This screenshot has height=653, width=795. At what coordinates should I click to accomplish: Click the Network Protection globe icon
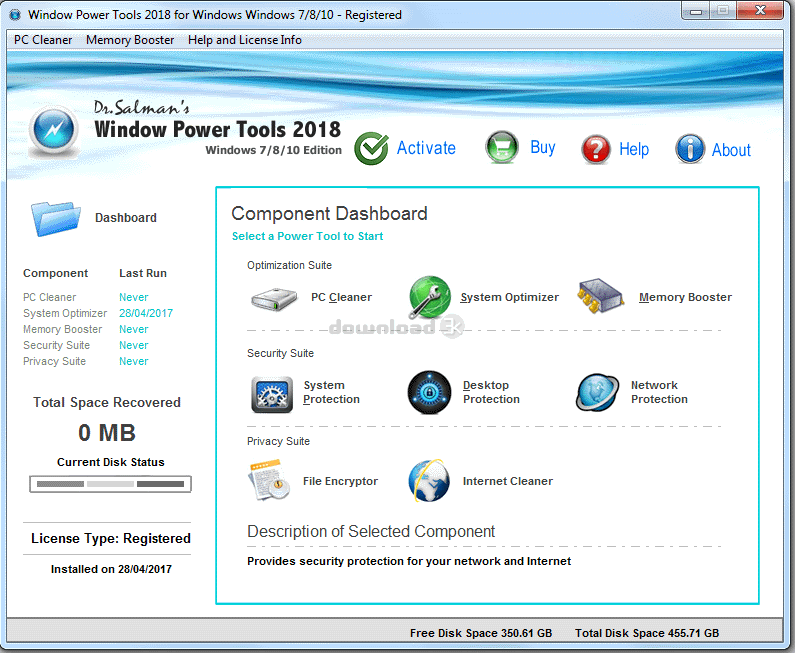[x=597, y=392]
